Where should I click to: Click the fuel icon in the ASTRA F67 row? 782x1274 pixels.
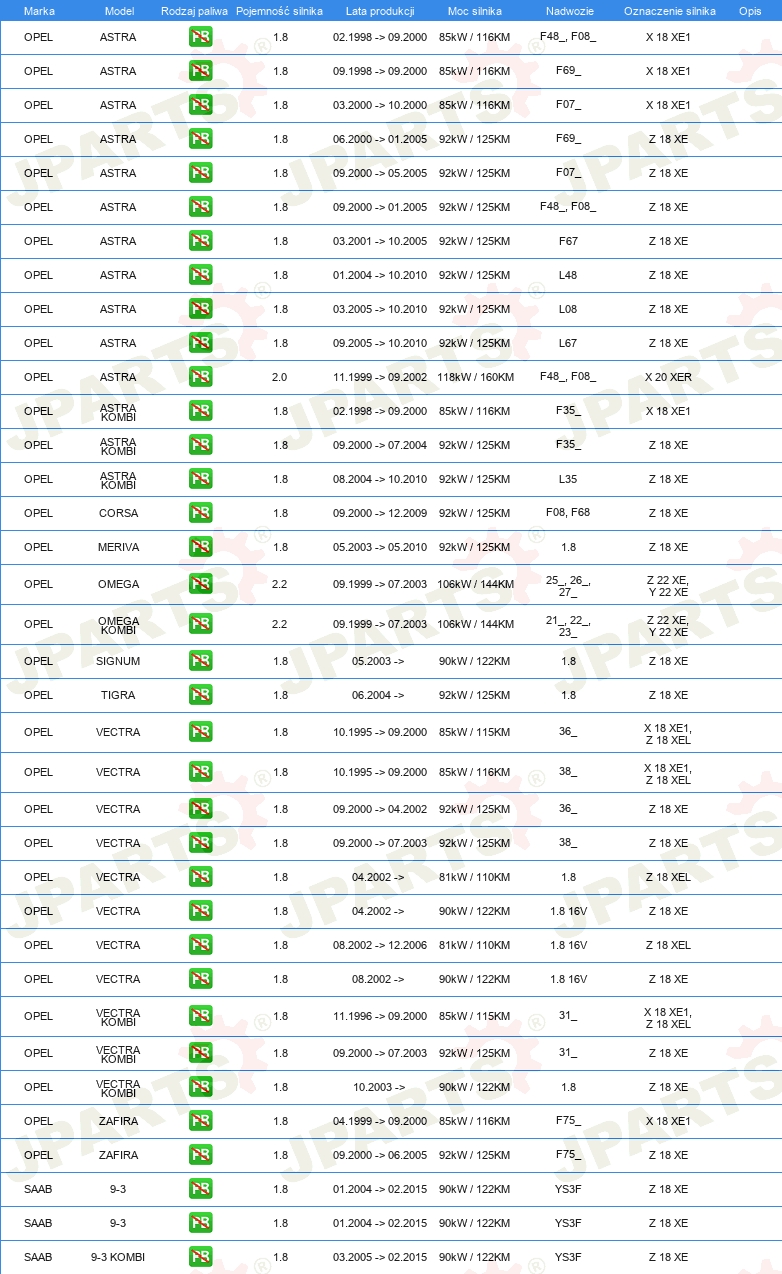coord(200,241)
